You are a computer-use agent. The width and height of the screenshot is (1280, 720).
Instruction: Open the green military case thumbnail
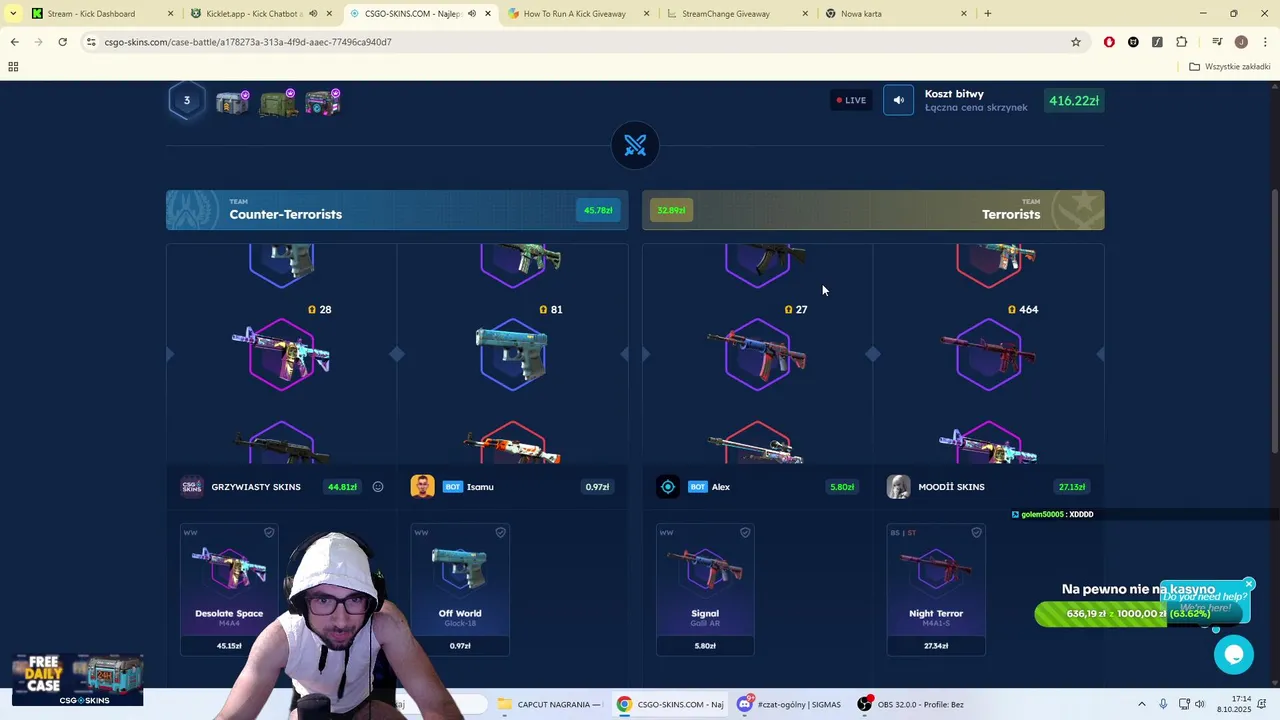[x=278, y=102]
